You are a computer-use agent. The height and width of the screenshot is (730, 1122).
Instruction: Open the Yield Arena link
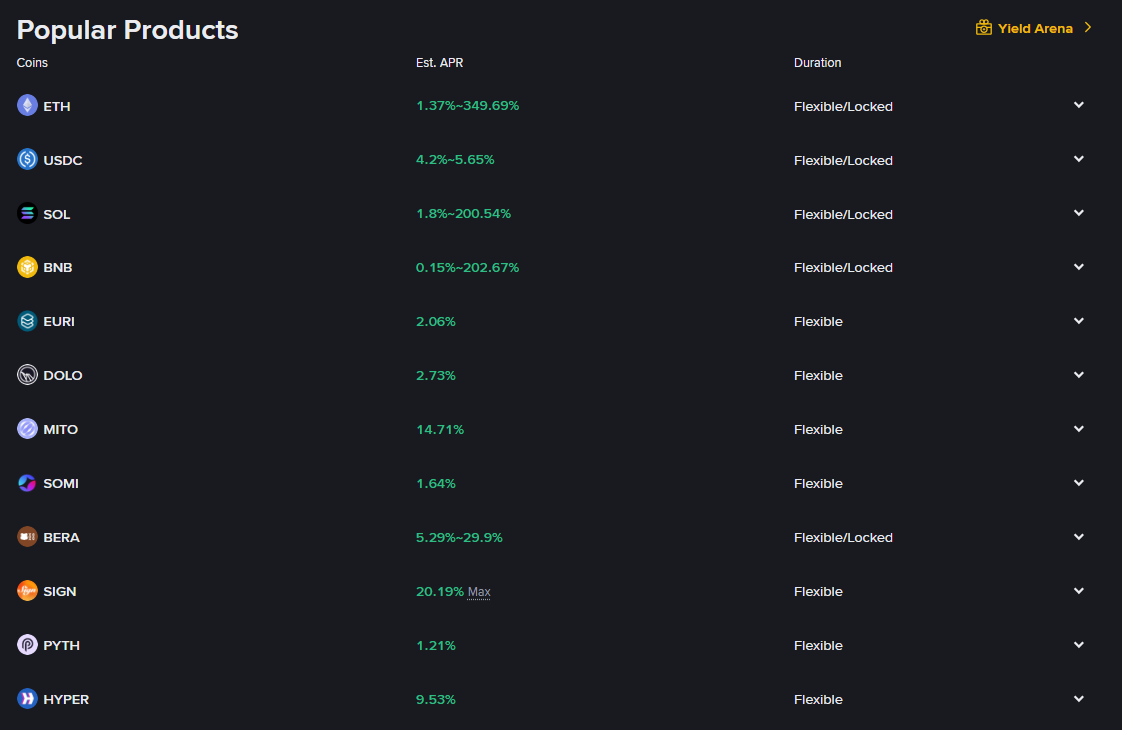(x=1035, y=28)
